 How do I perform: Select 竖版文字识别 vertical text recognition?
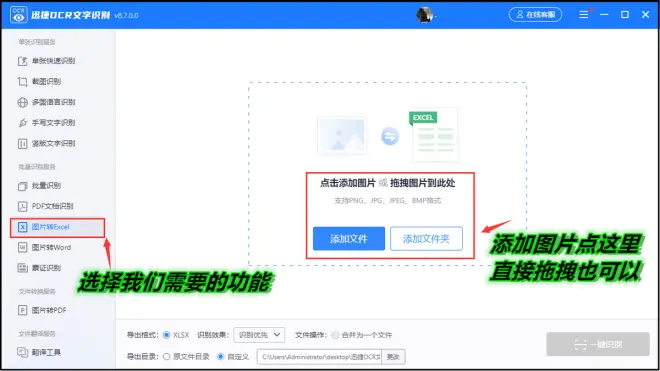tap(46, 144)
